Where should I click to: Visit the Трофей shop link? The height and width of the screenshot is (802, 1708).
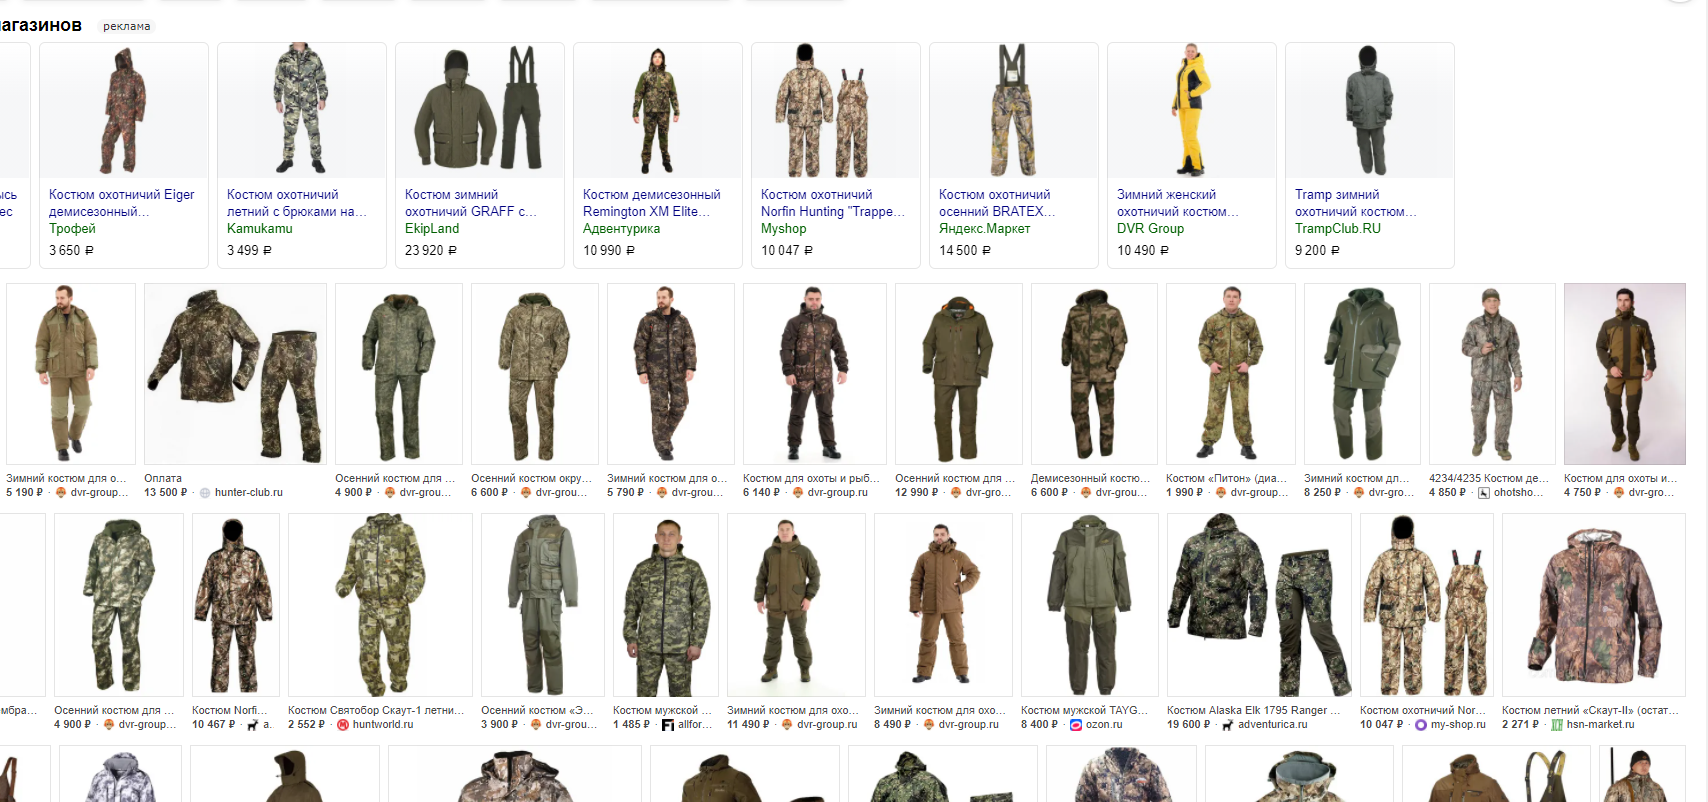click(72, 229)
